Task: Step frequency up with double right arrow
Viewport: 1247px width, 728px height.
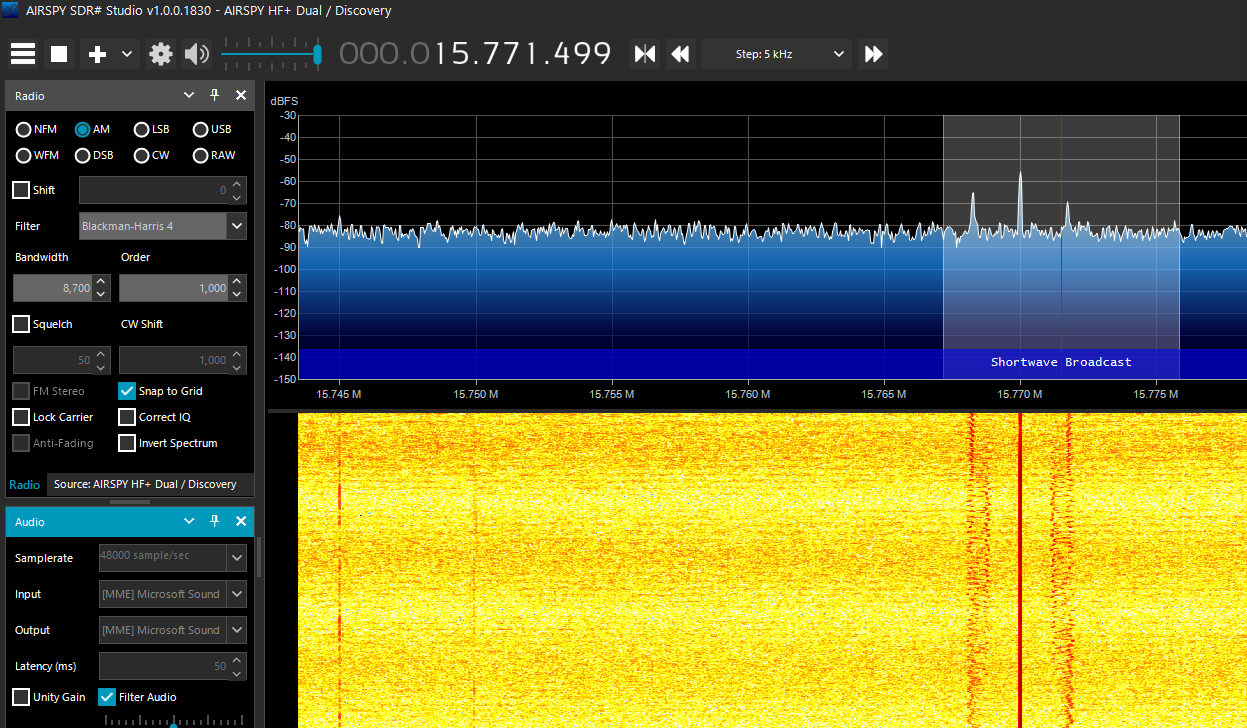Action: 873,54
